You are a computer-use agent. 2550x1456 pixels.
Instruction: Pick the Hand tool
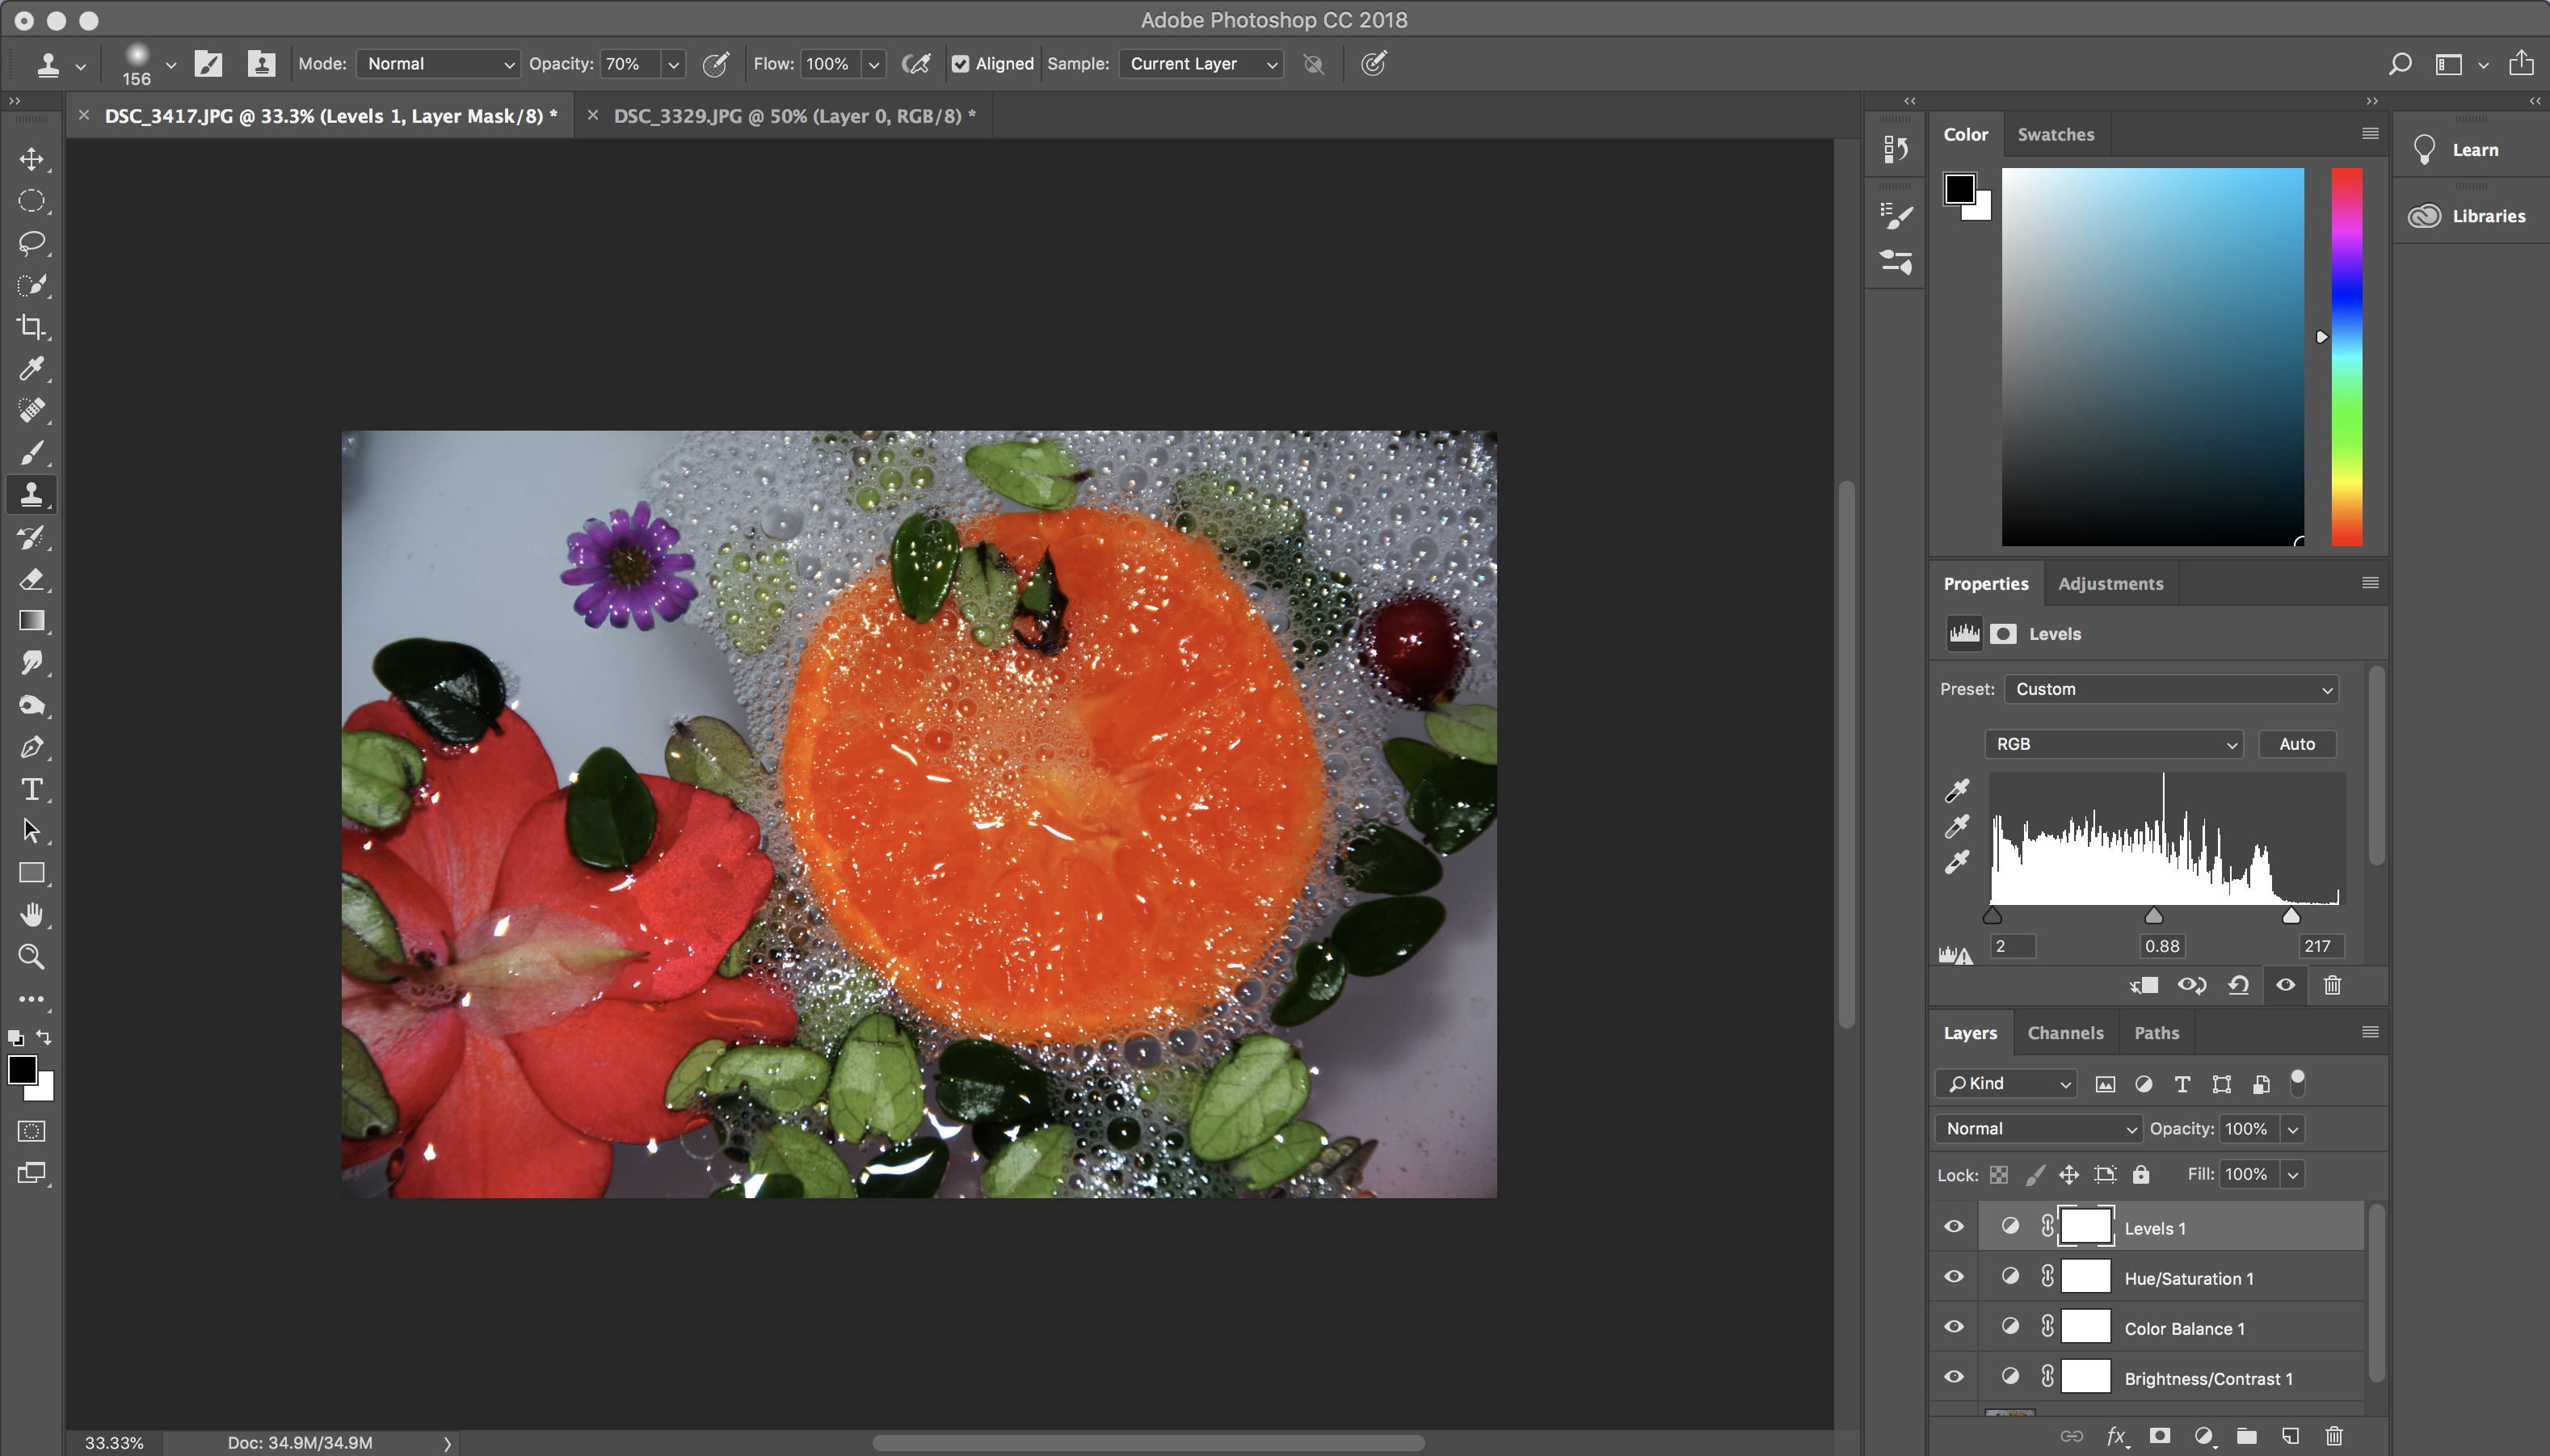pyautogui.click(x=31, y=915)
